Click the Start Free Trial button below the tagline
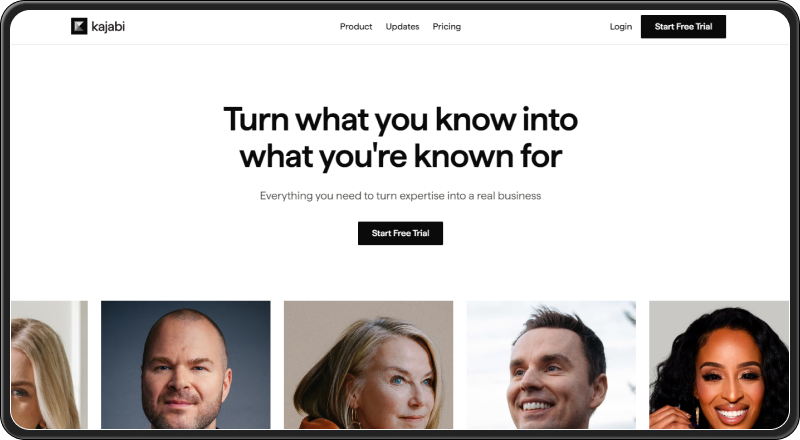800x440 pixels. [x=400, y=233]
